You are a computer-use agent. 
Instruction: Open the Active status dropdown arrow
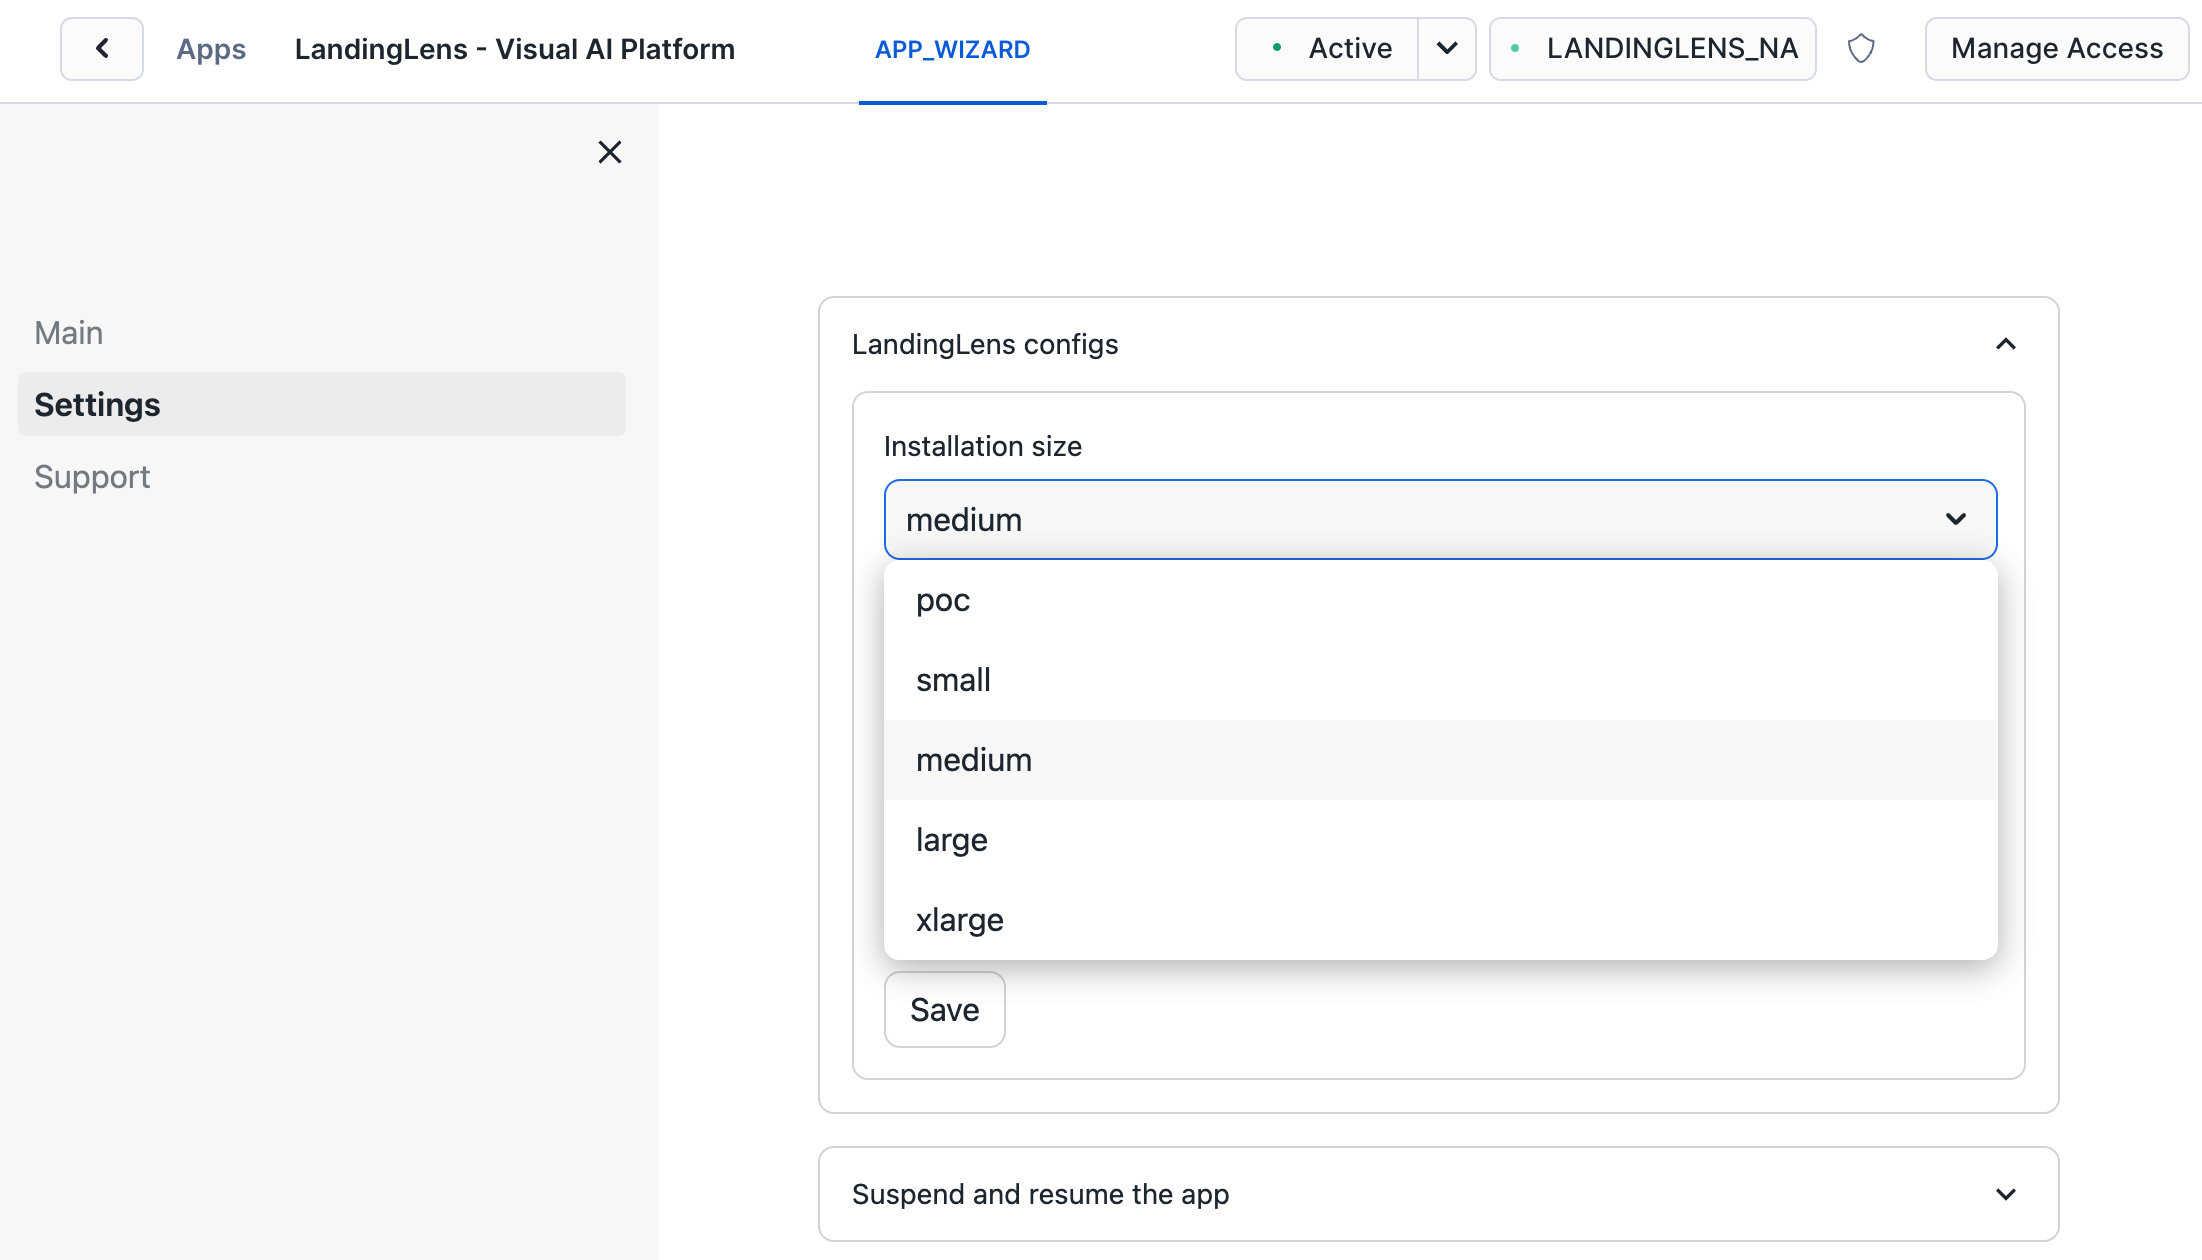1446,49
